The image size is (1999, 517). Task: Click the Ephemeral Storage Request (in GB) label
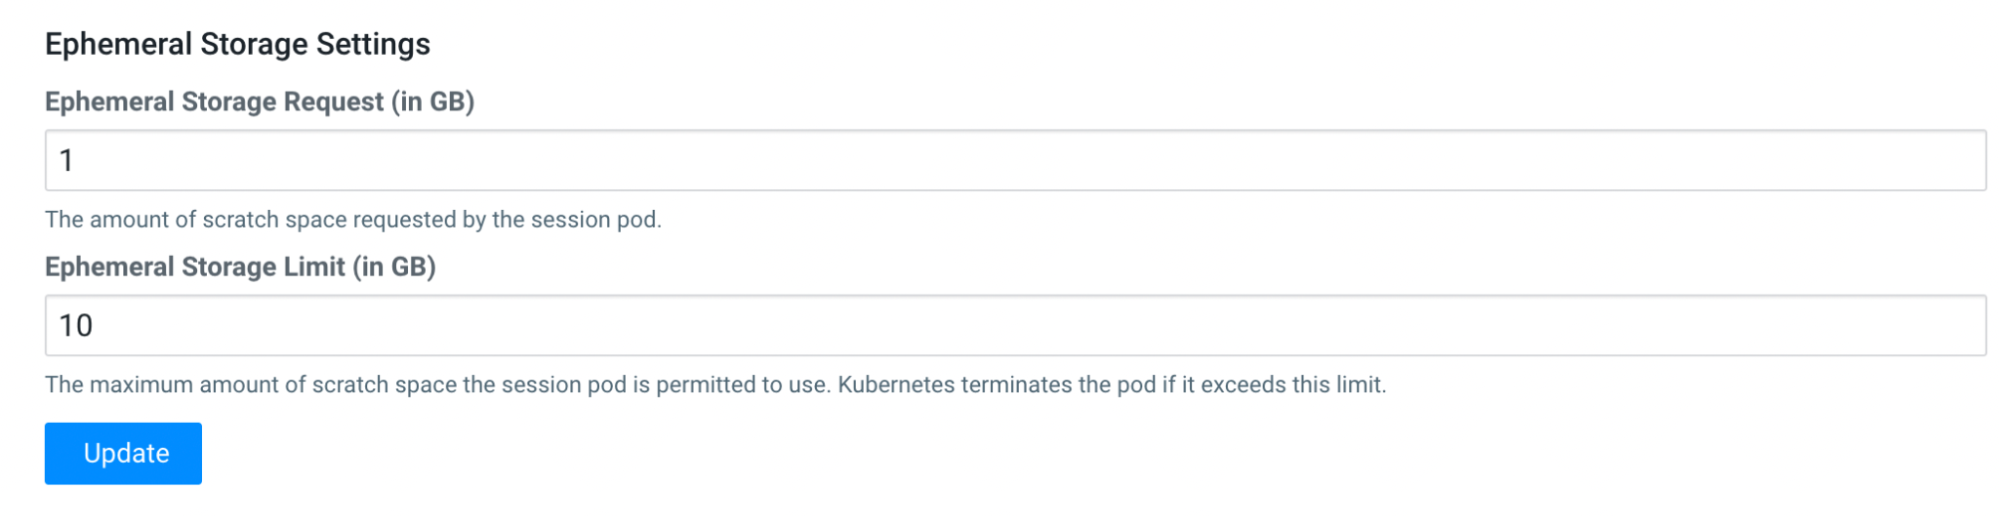(x=259, y=102)
